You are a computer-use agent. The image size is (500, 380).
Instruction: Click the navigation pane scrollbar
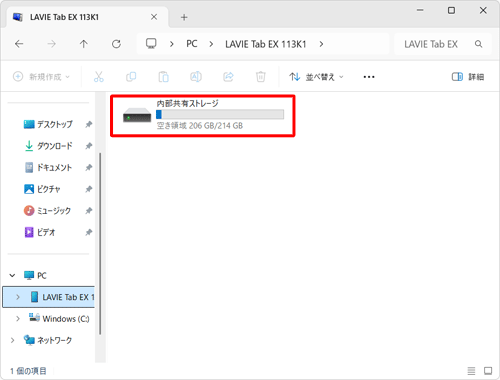100,243
